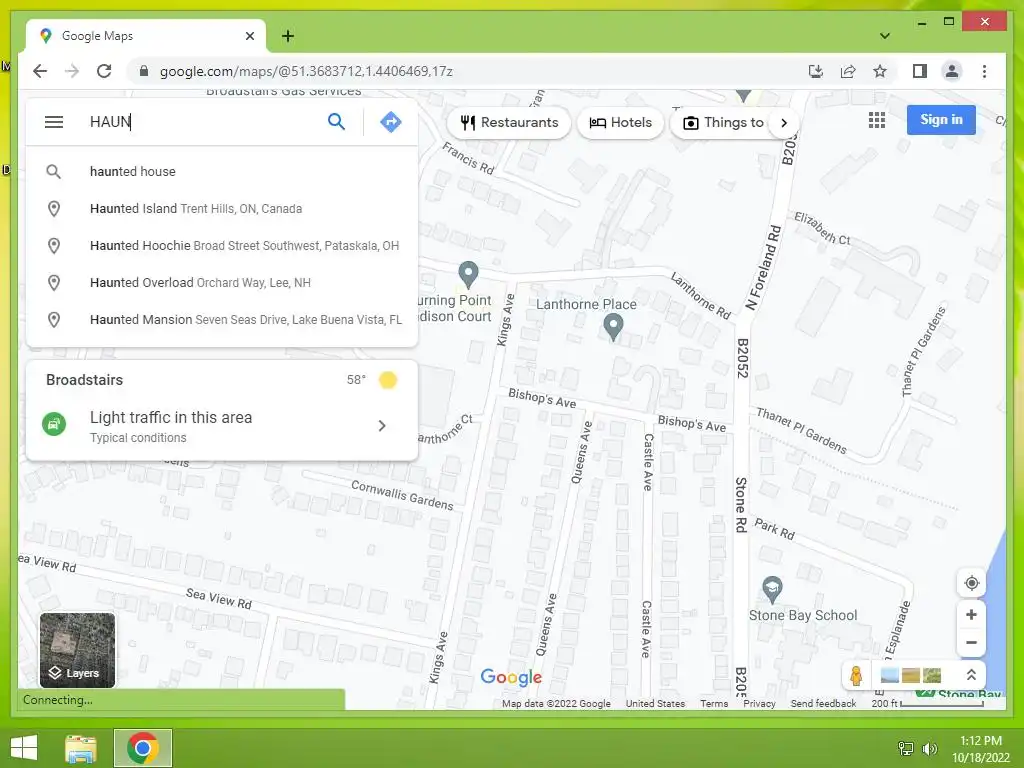The height and width of the screenshot is (768, 1024).
Task: Reload the Google Maps page
Action: (x=104, y=71)
